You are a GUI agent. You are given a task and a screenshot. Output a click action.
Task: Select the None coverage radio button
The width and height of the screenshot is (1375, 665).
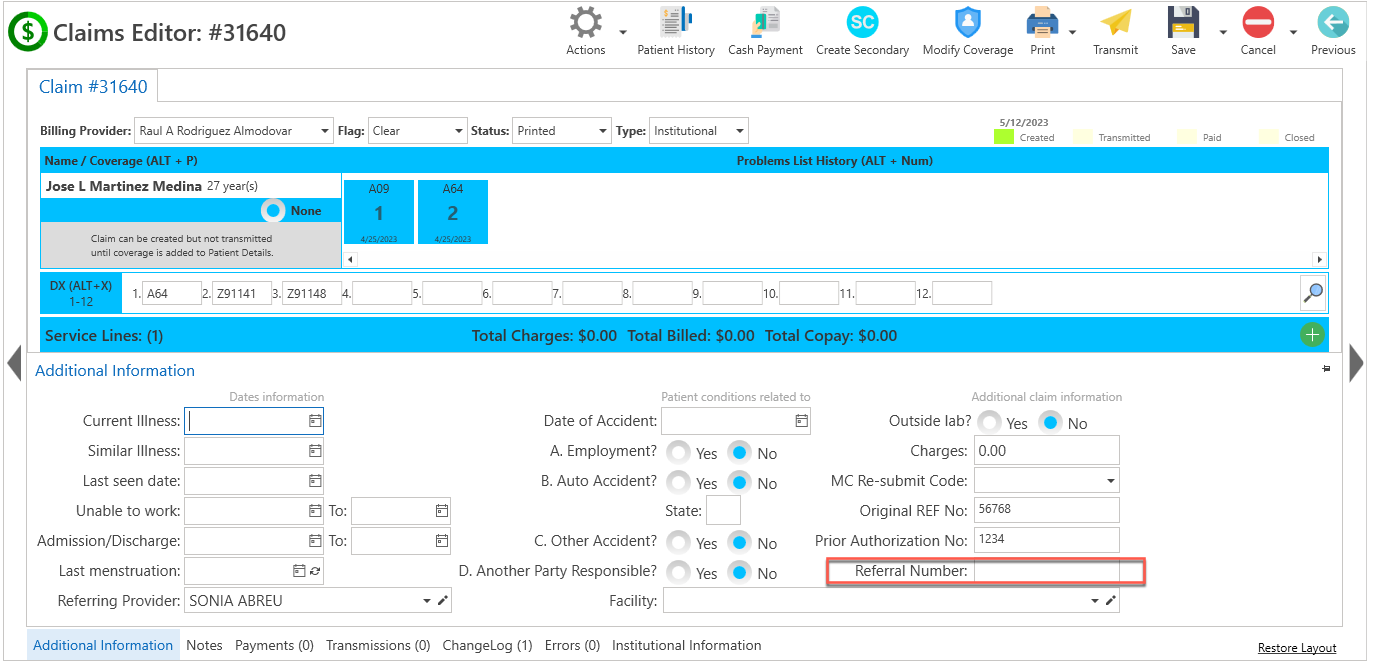[x=273, y=211]
